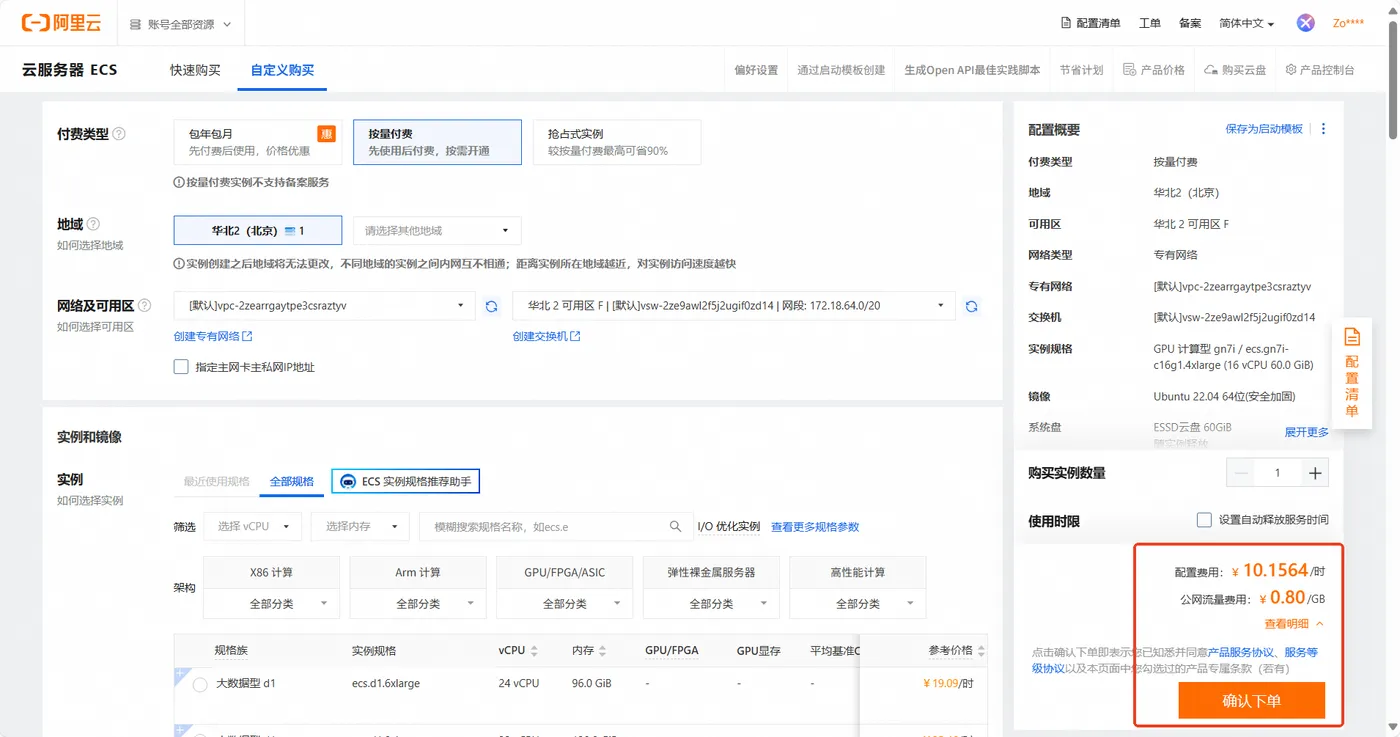Click the purple user avatar icon
The image size is (1400, 737).
point(1306,23)
